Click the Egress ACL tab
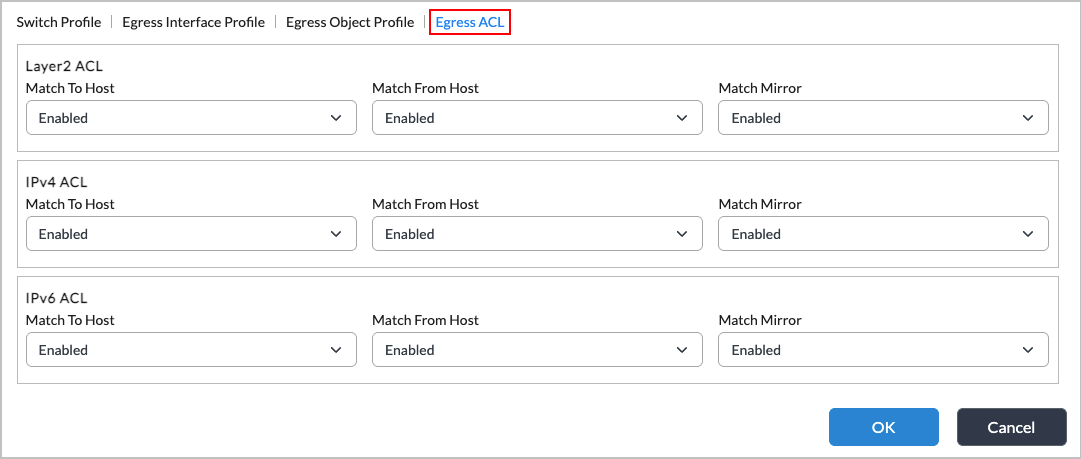Viewport: 1081px width, 459px height. click(x=470, y=22)
